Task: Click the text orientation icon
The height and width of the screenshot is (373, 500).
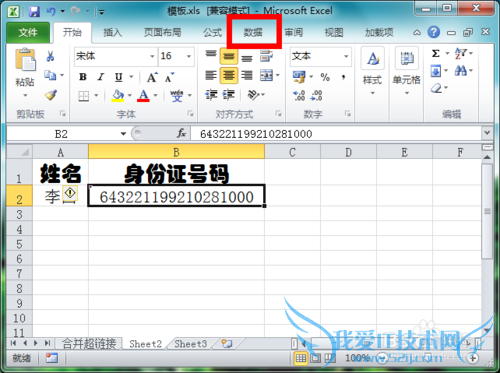Action: point(253,95)
